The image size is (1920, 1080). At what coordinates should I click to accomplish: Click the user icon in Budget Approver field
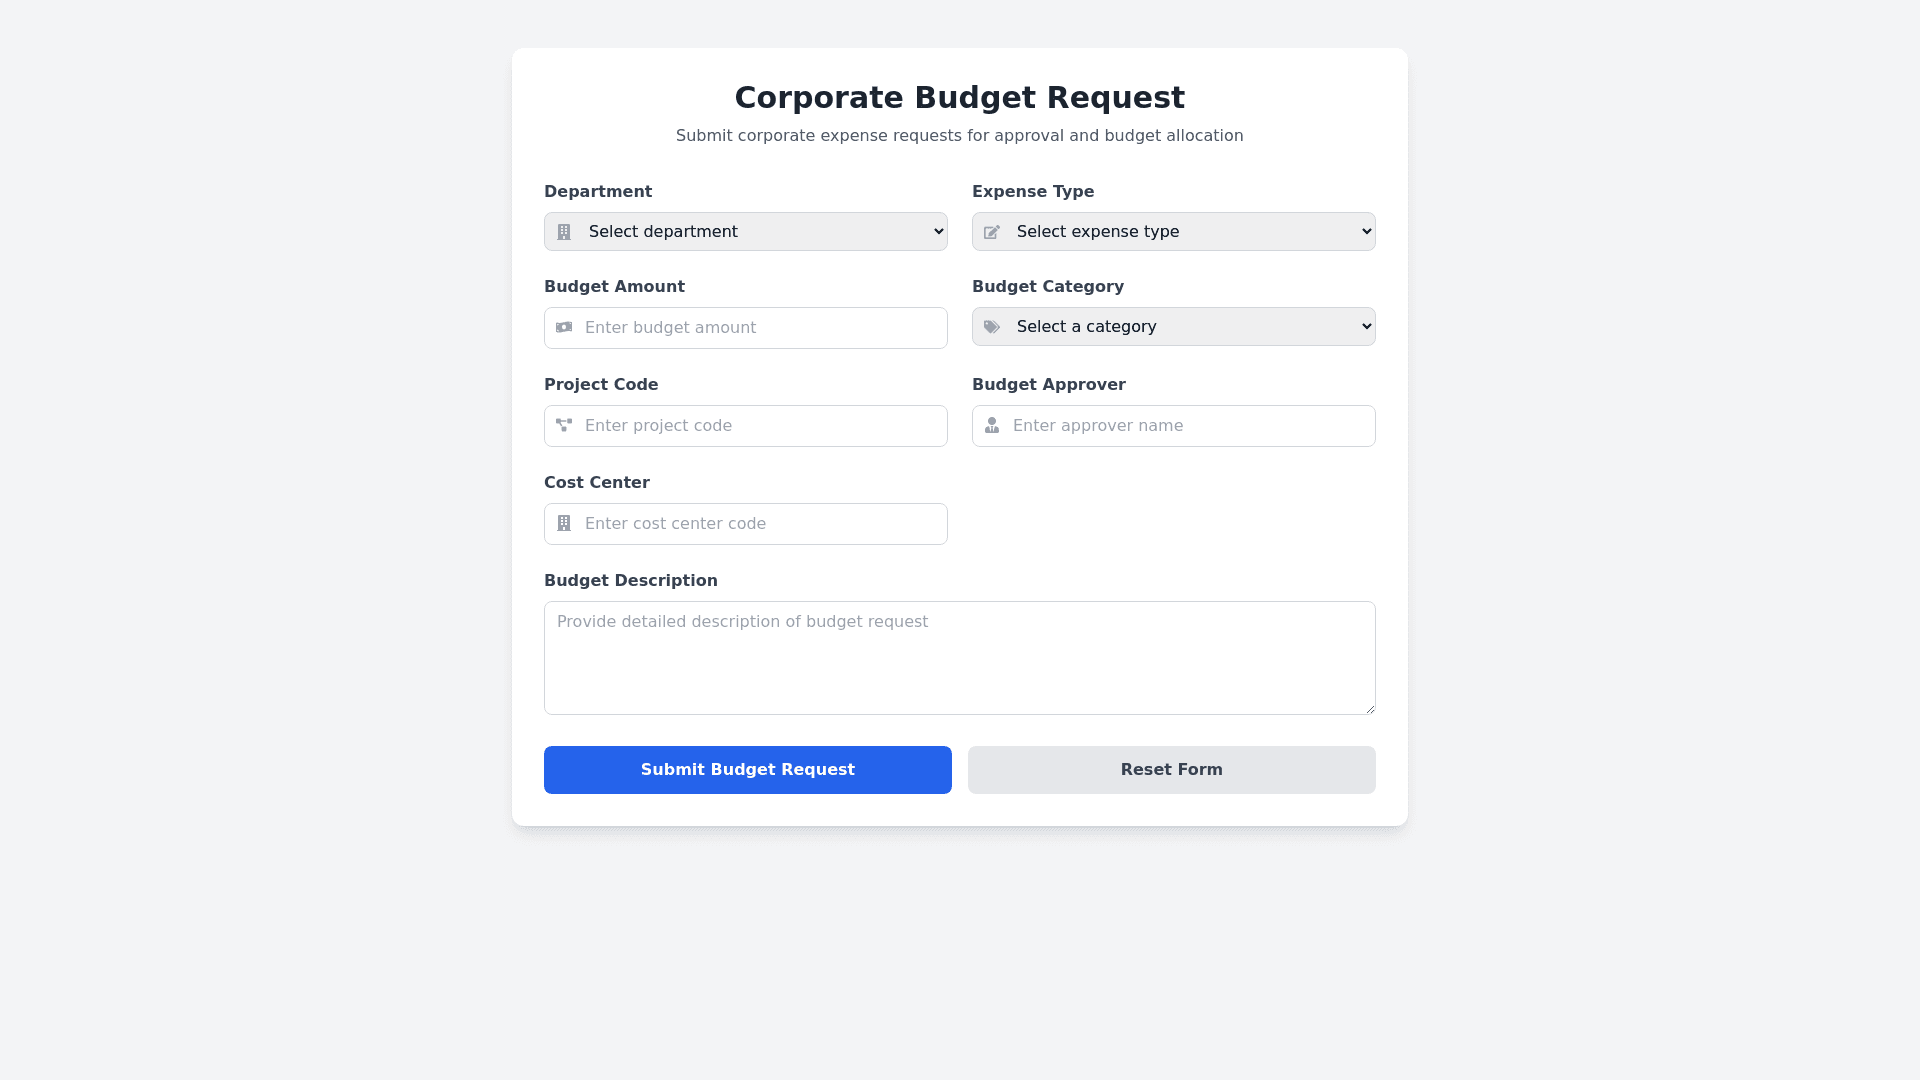tap(992, 425)
